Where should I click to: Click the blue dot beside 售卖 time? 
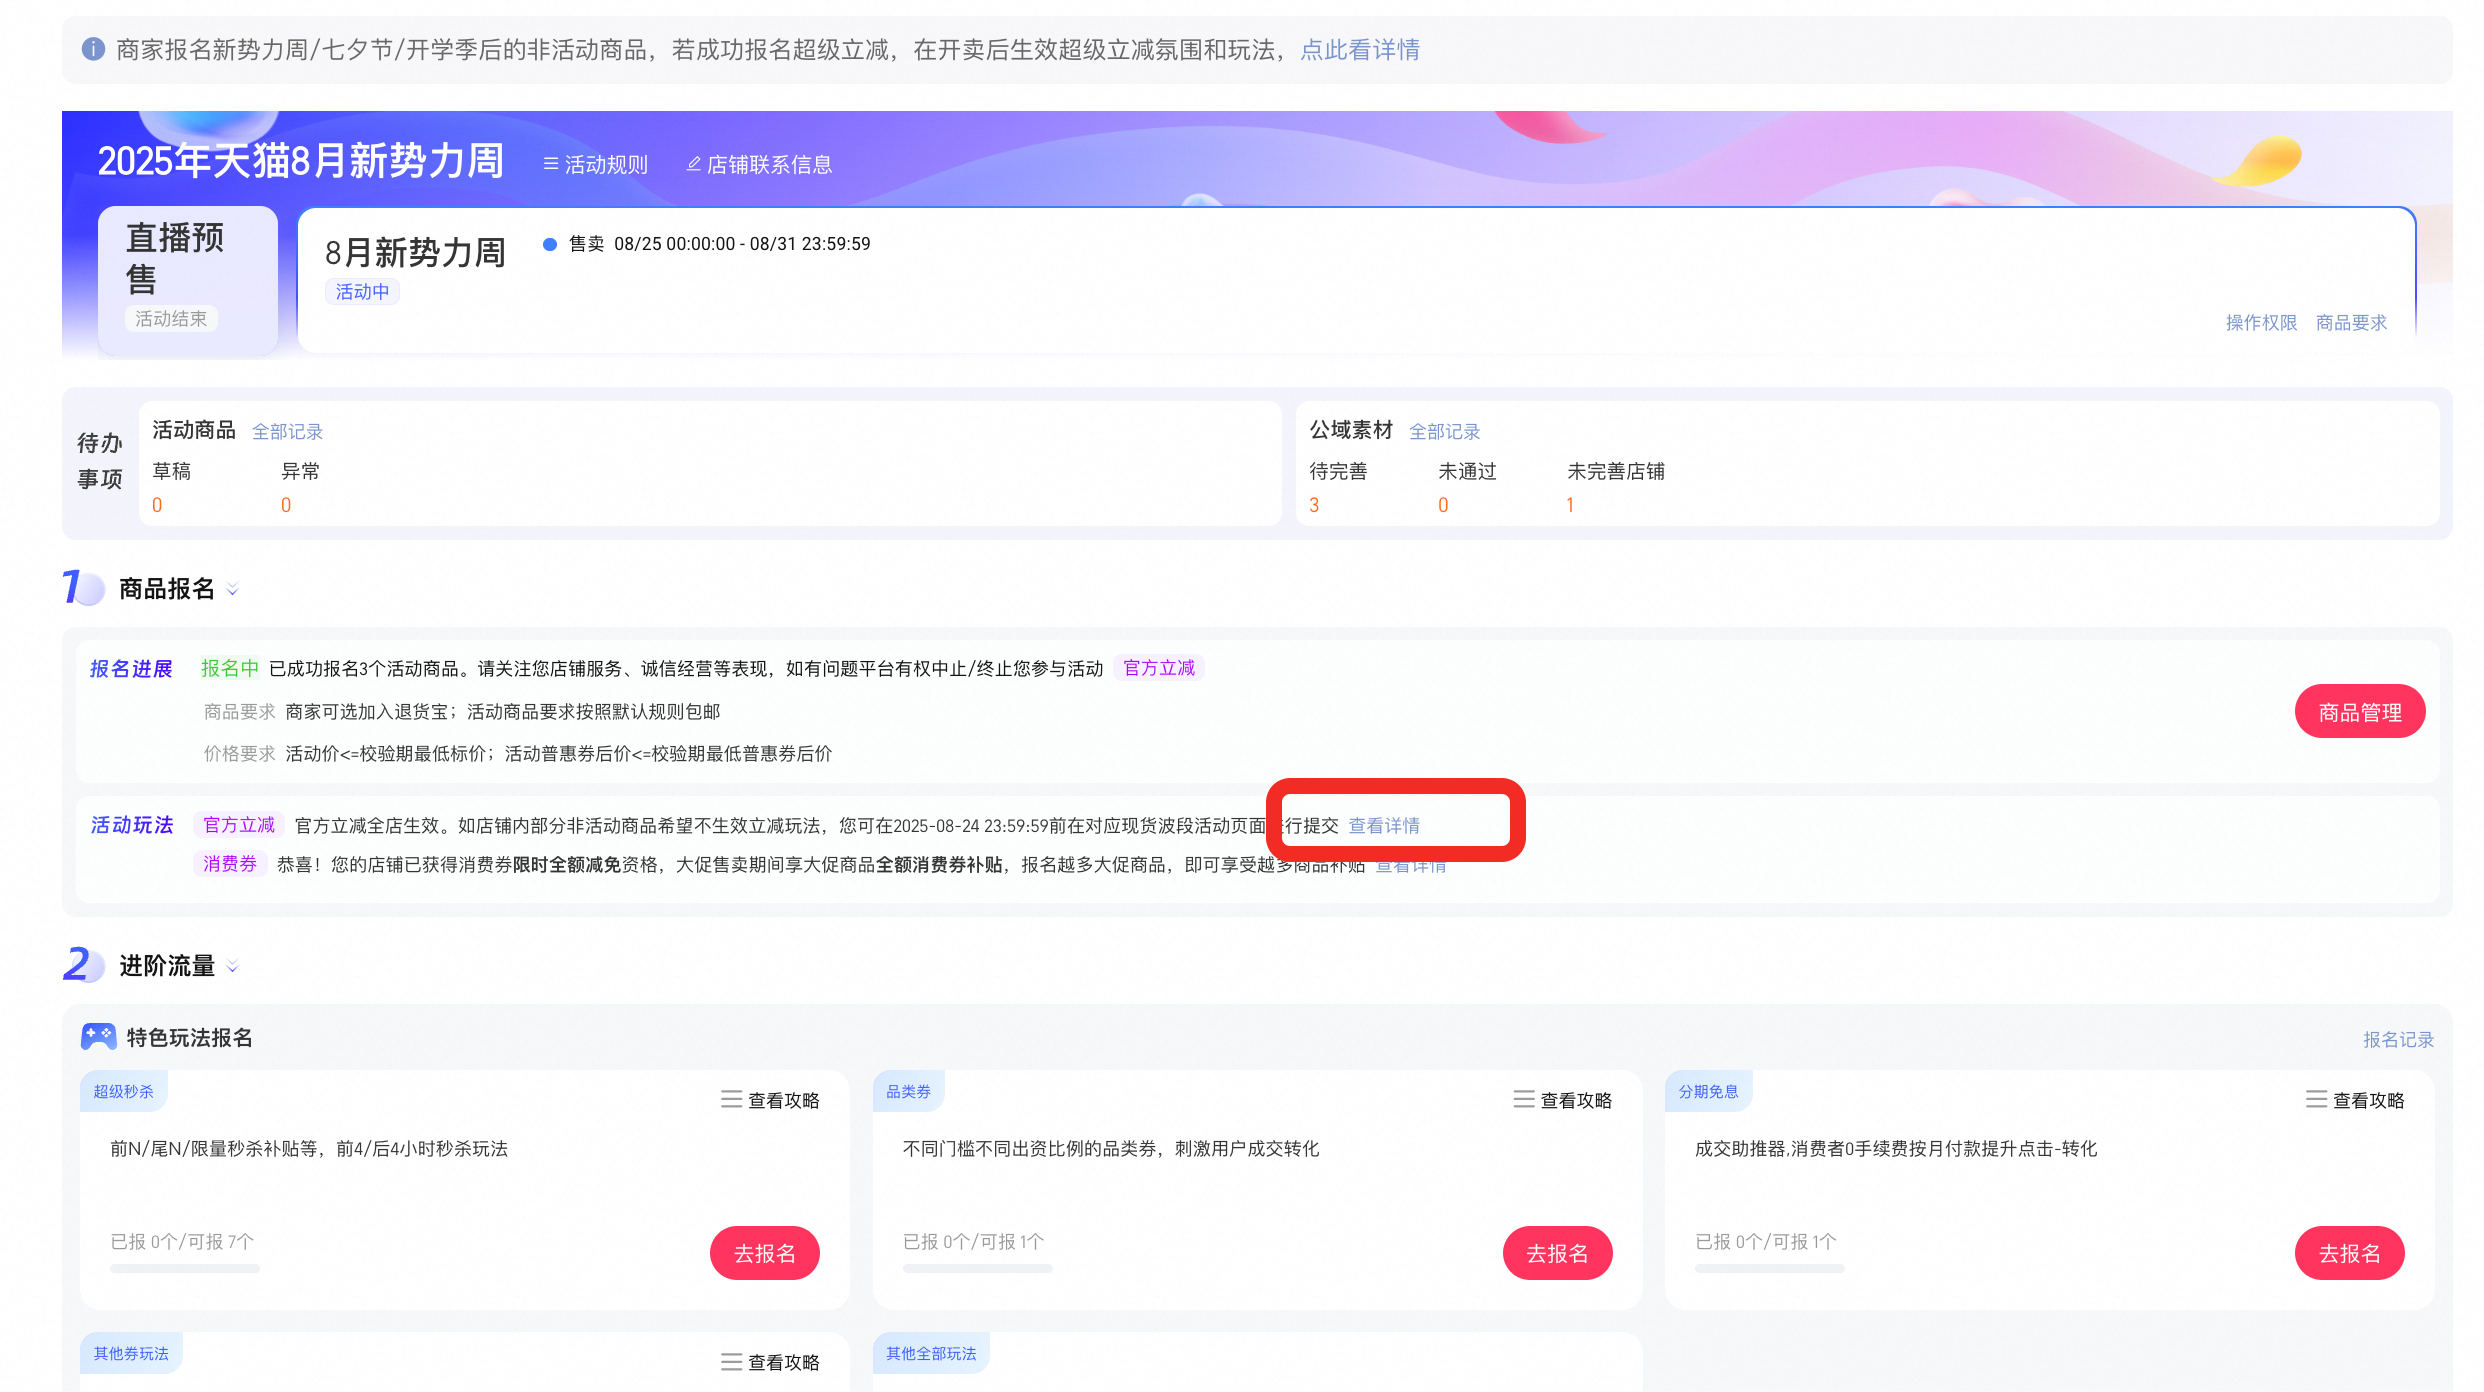coord(549,244)
